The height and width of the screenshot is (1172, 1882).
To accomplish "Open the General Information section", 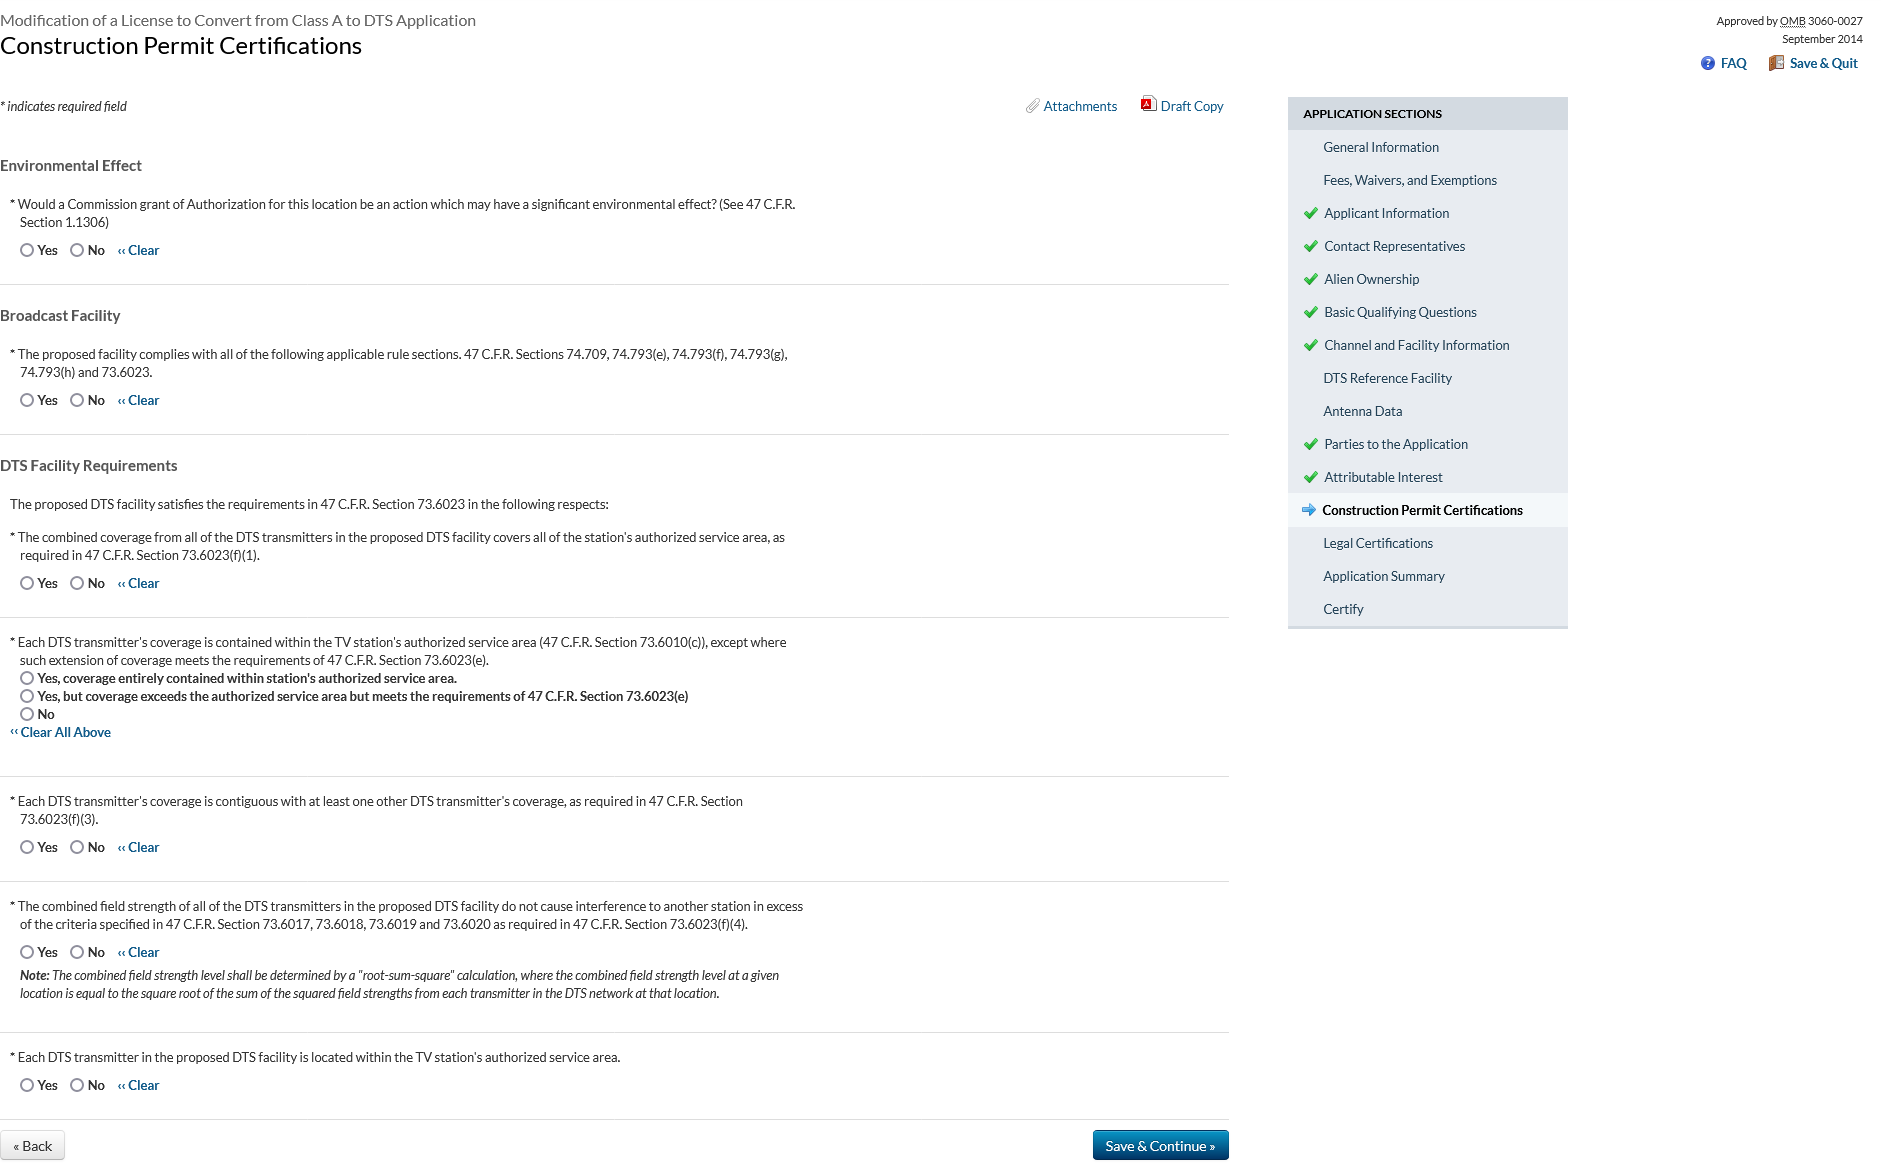I will click(1380, 147).
